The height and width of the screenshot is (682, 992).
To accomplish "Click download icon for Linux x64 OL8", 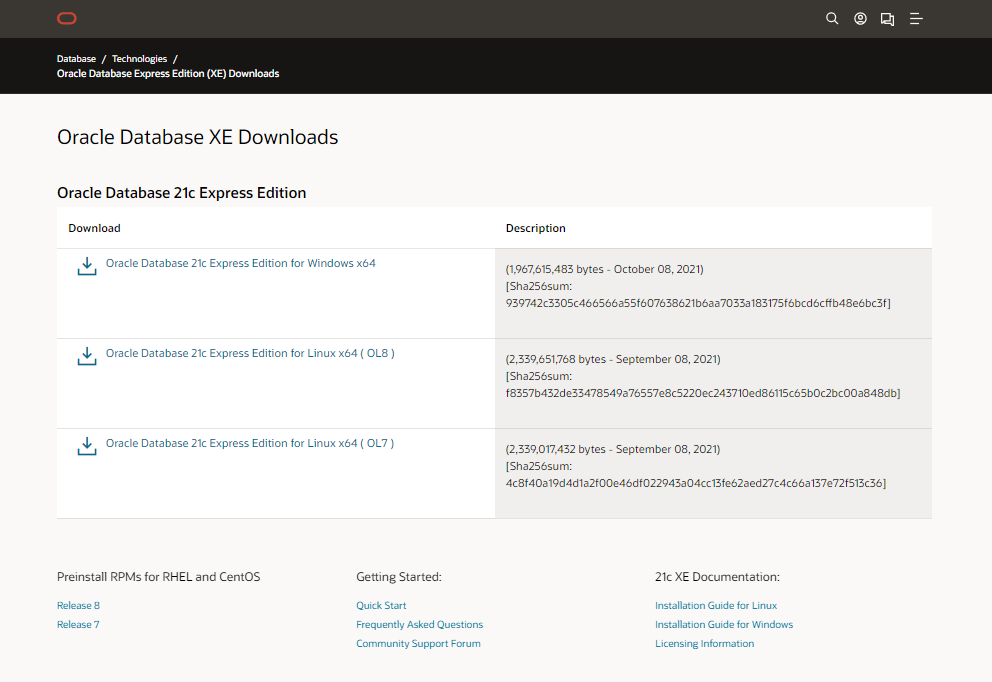I will coord(87,356).
